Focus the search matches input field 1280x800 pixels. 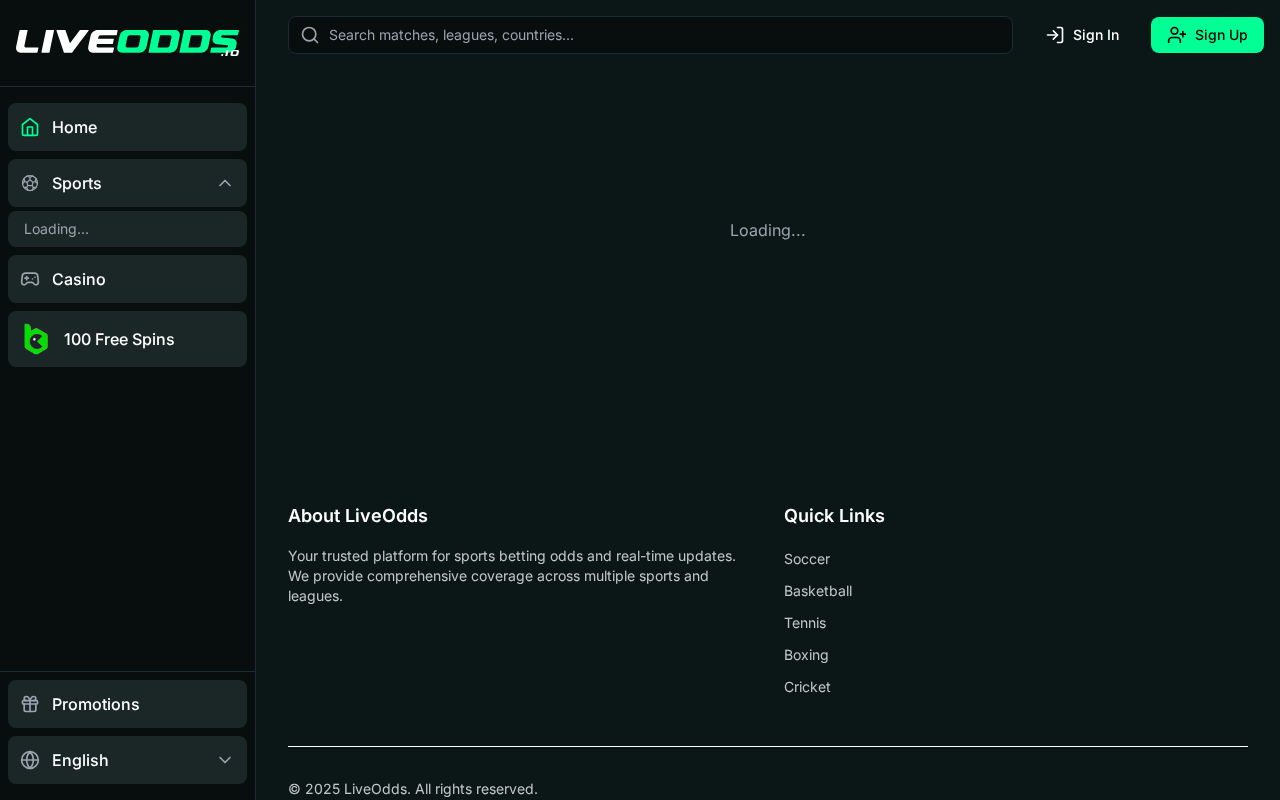coord(660,35)
